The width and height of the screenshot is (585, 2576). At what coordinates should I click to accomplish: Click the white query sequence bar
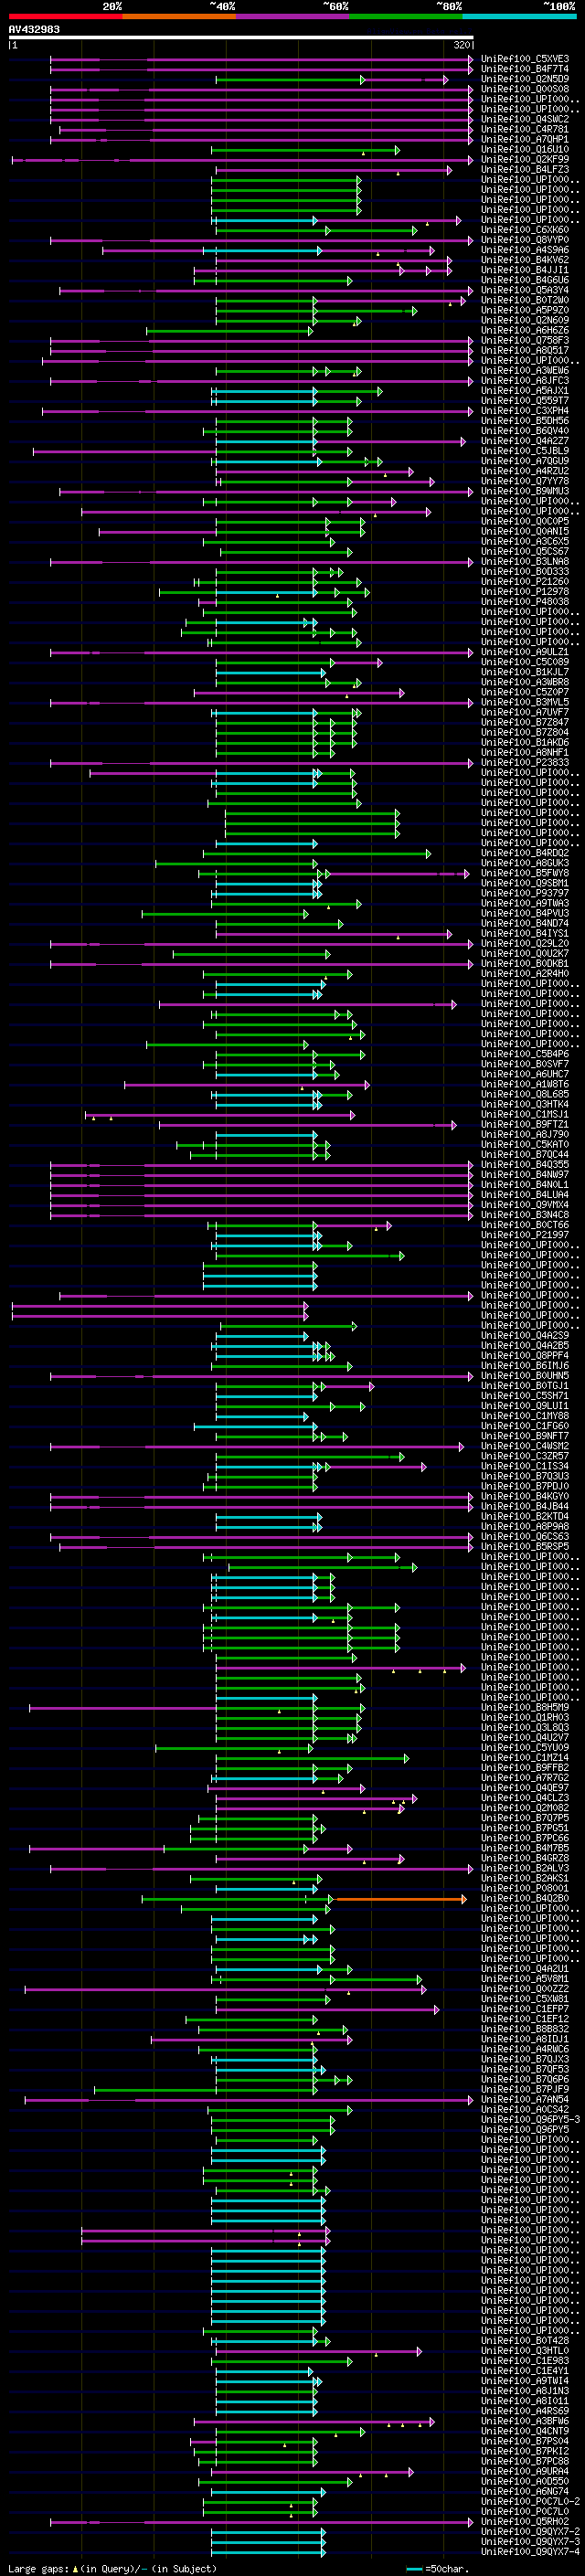(x=241, y=37)
